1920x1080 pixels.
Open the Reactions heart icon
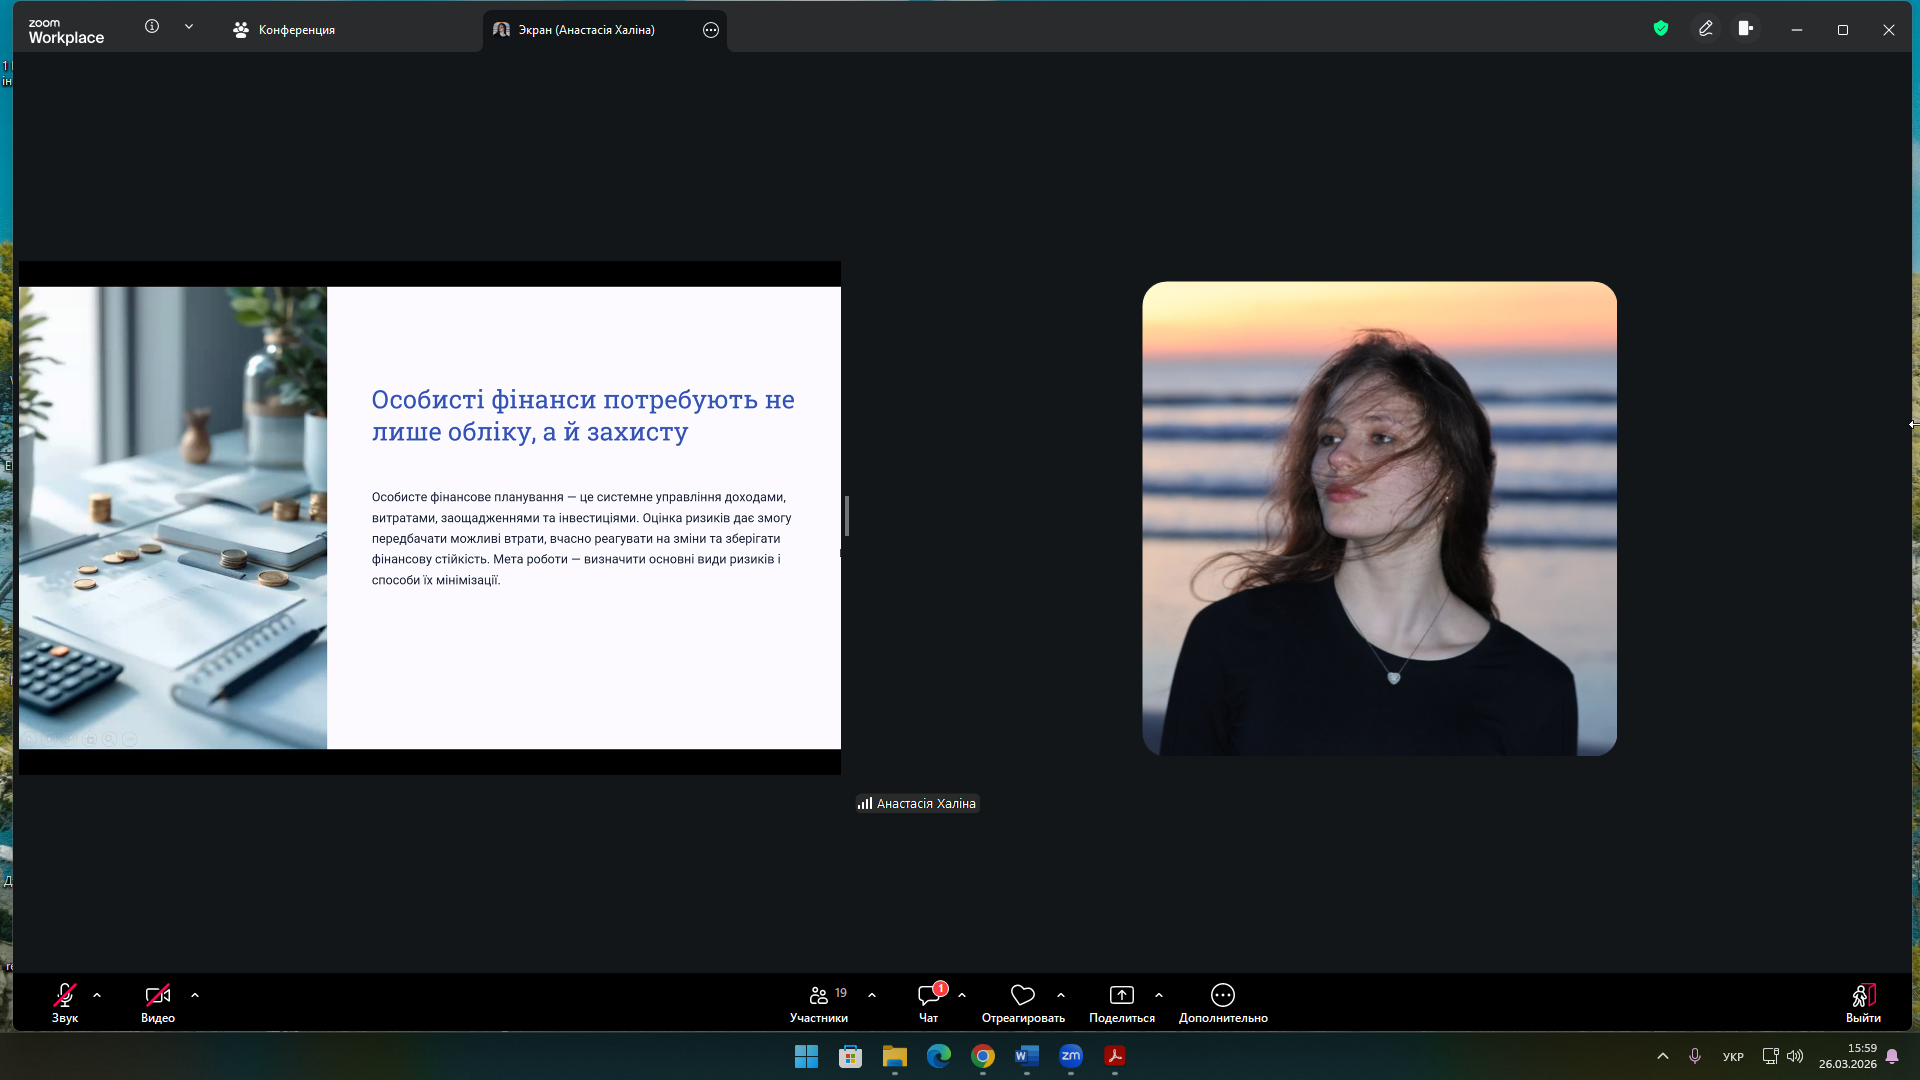tap(1022, 996)
